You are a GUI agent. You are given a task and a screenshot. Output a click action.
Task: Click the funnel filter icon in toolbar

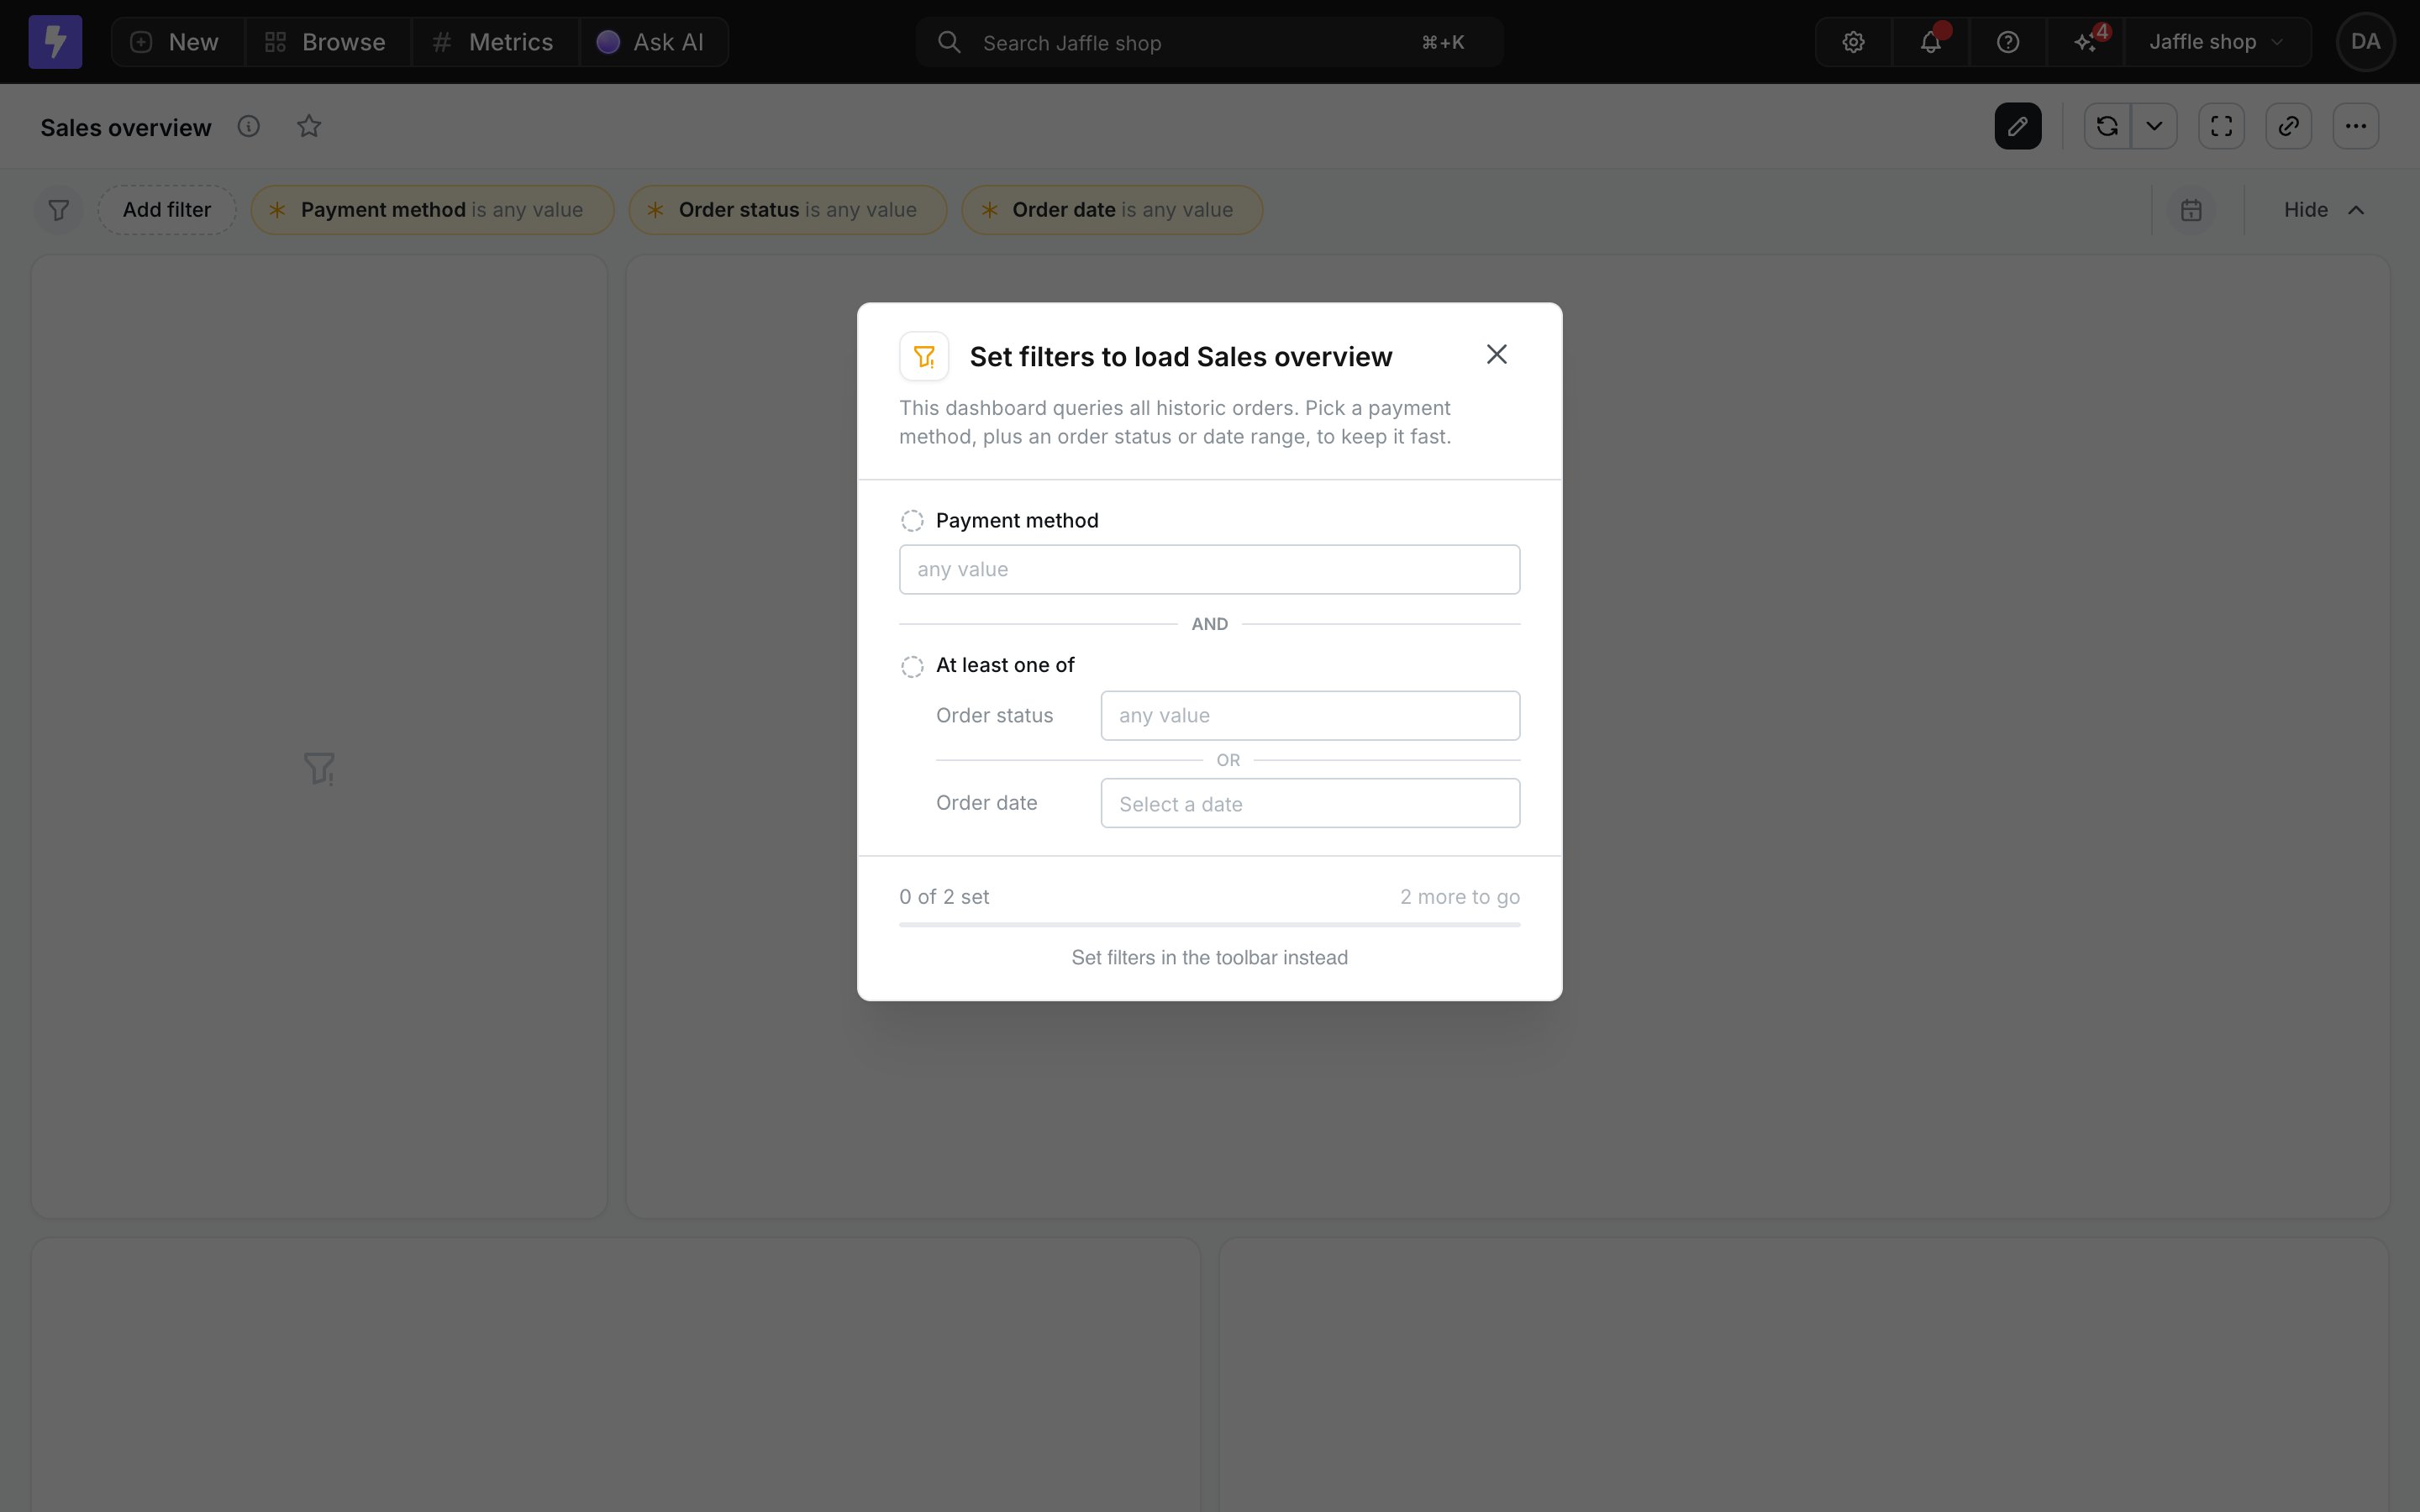pos(59,210)
